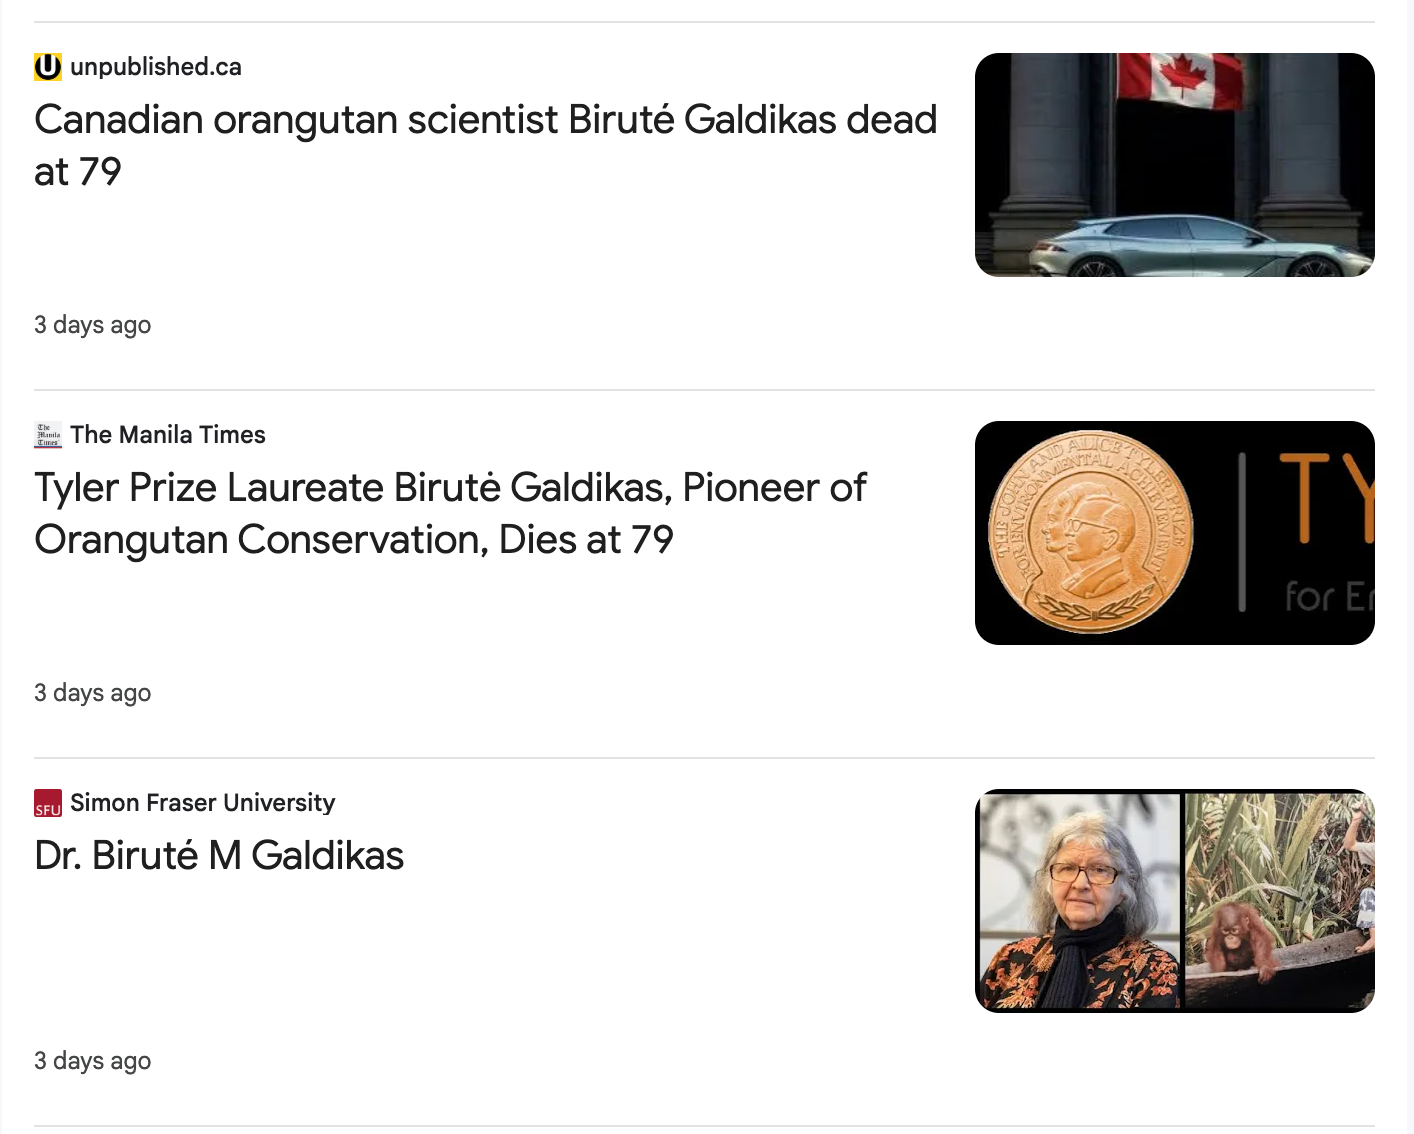
Task: Open the unpublished.ca source name
Action: pos(156,67)
